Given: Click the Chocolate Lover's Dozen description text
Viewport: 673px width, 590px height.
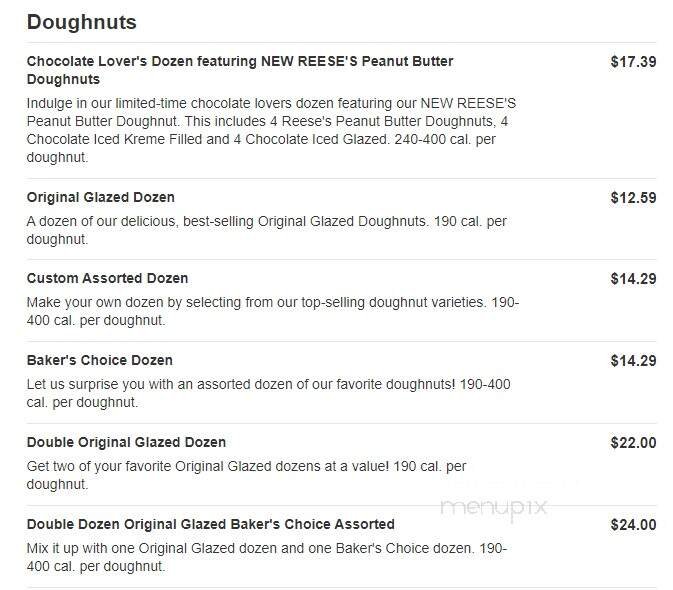Looking at the screenshot, I should point(271,130).
